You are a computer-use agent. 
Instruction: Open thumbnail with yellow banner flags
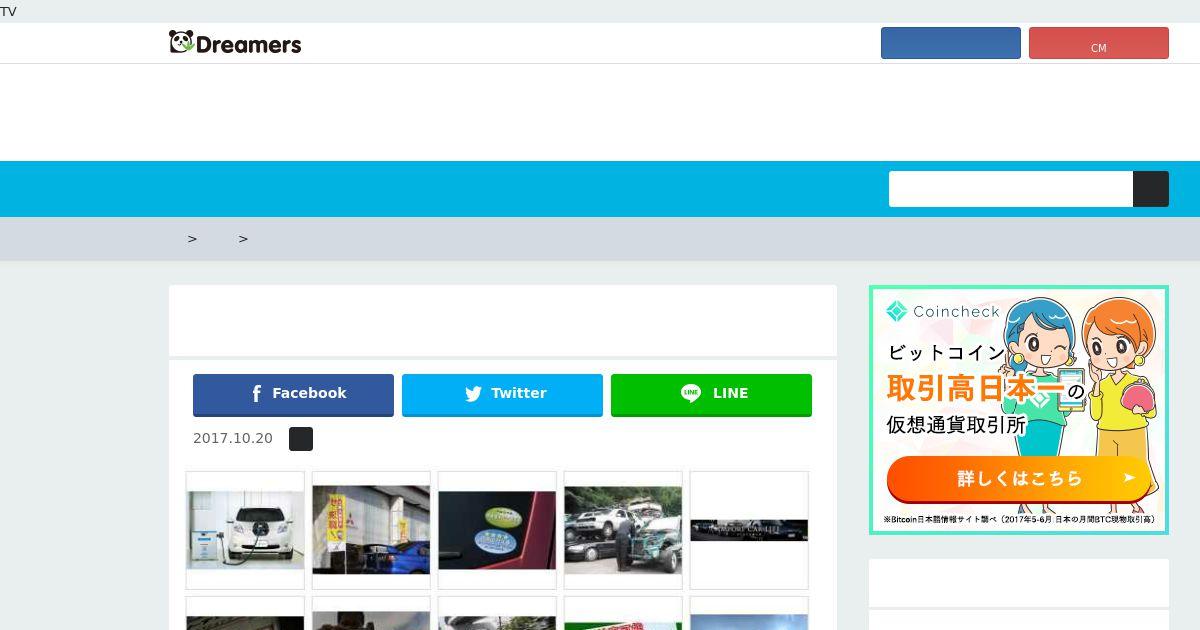(371, 530)
